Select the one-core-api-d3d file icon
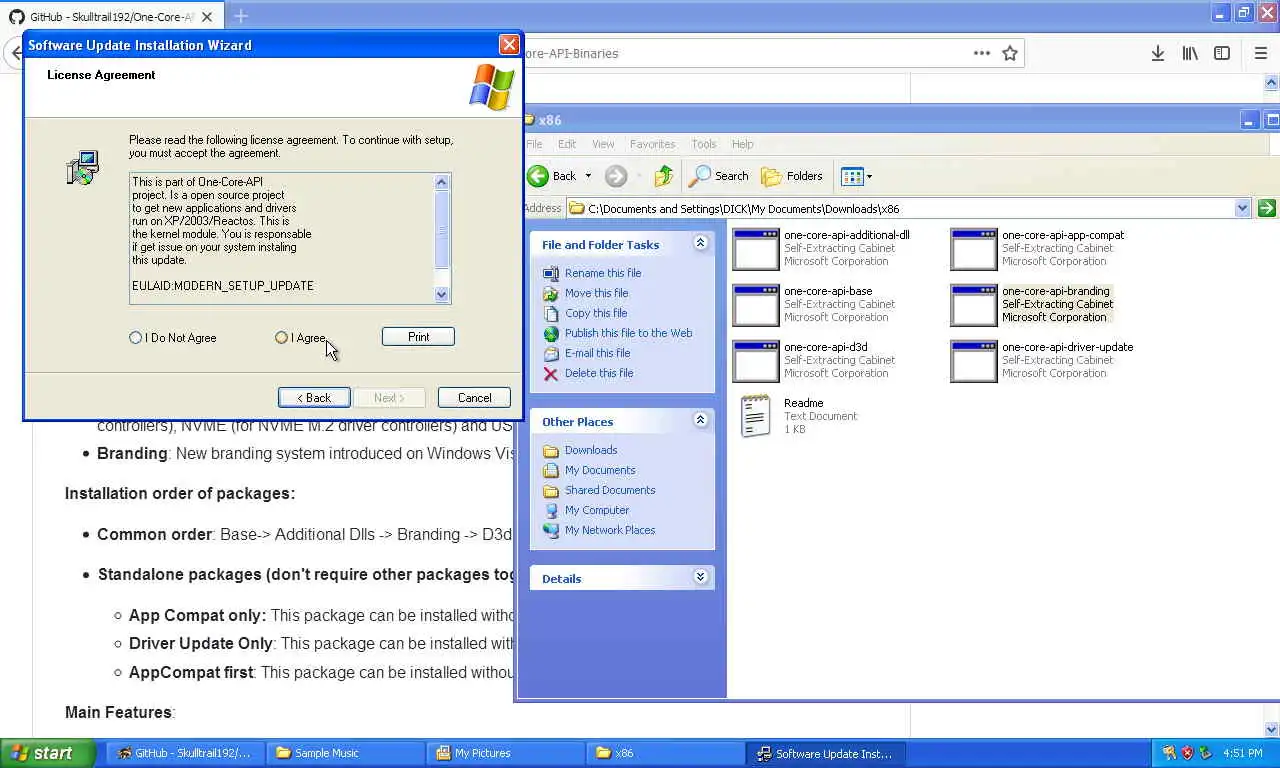1280x768 pixels. [756, 361]
